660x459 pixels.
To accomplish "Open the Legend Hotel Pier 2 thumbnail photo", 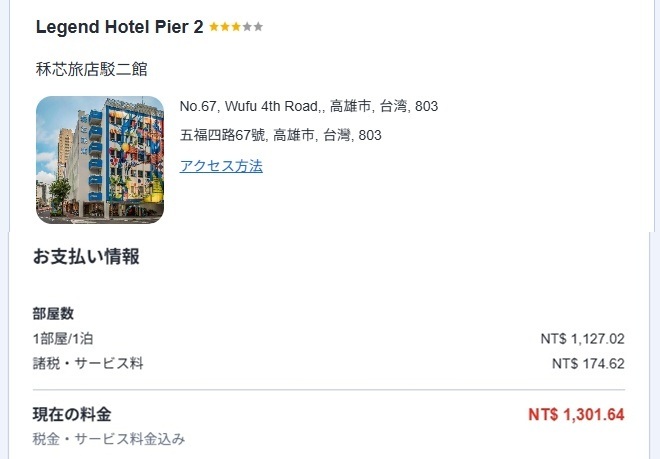I will tap(100, 160).
